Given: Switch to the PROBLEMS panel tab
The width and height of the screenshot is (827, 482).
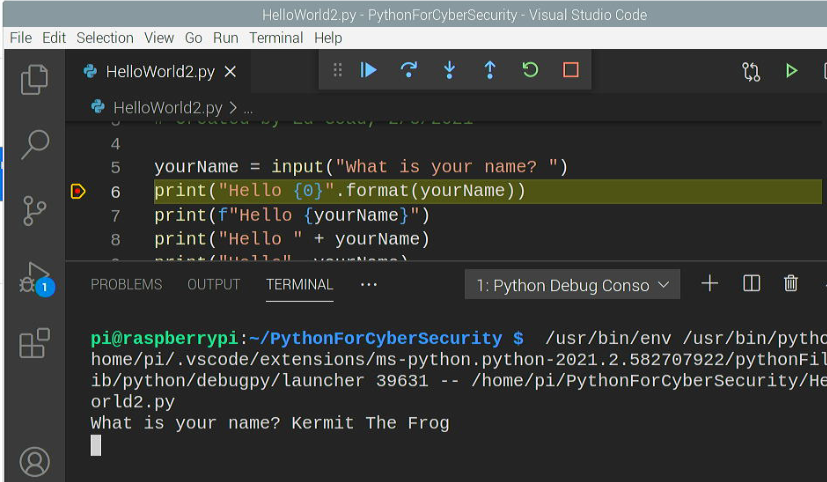Looking at the screenshot, I should (127, 285).
